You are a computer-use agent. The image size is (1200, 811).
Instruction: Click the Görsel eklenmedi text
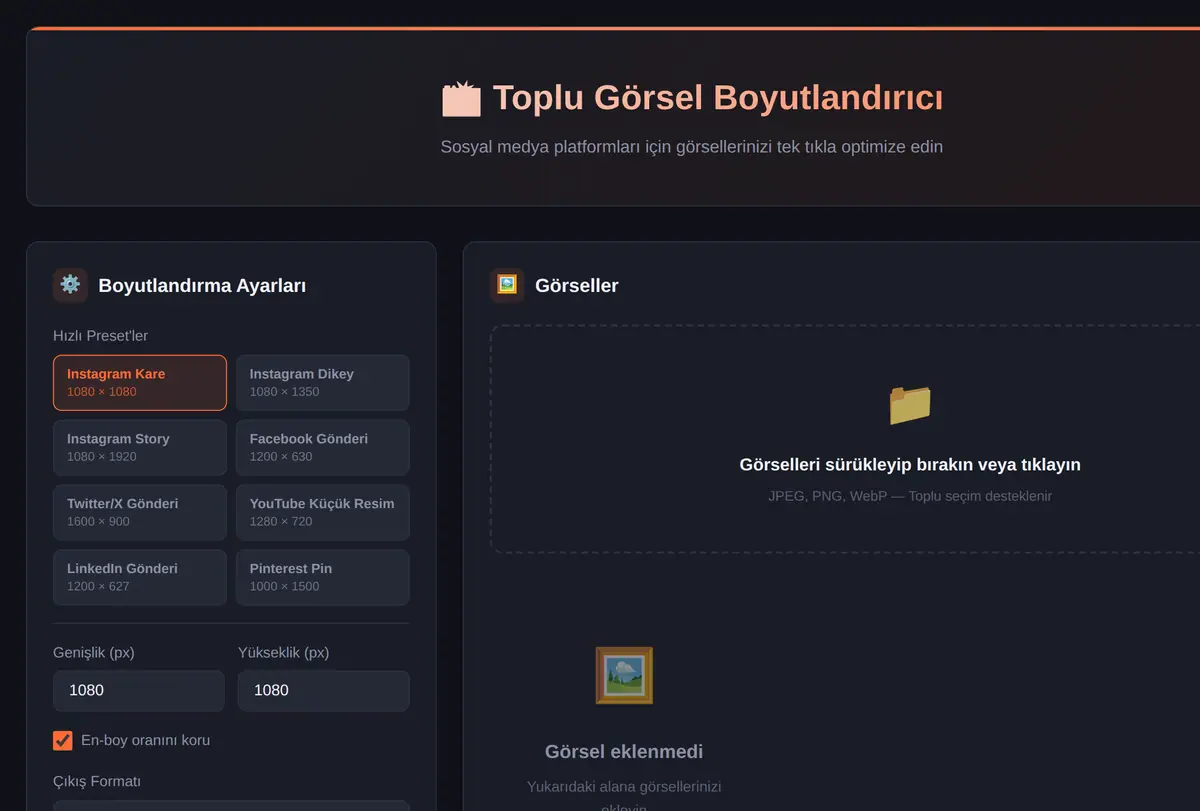pyautogui.click(x=624, y=751)
